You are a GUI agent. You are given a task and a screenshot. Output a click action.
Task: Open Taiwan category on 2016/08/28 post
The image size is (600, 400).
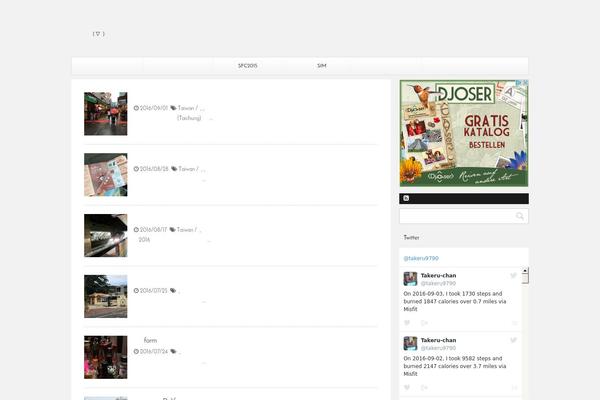[187, 169]
